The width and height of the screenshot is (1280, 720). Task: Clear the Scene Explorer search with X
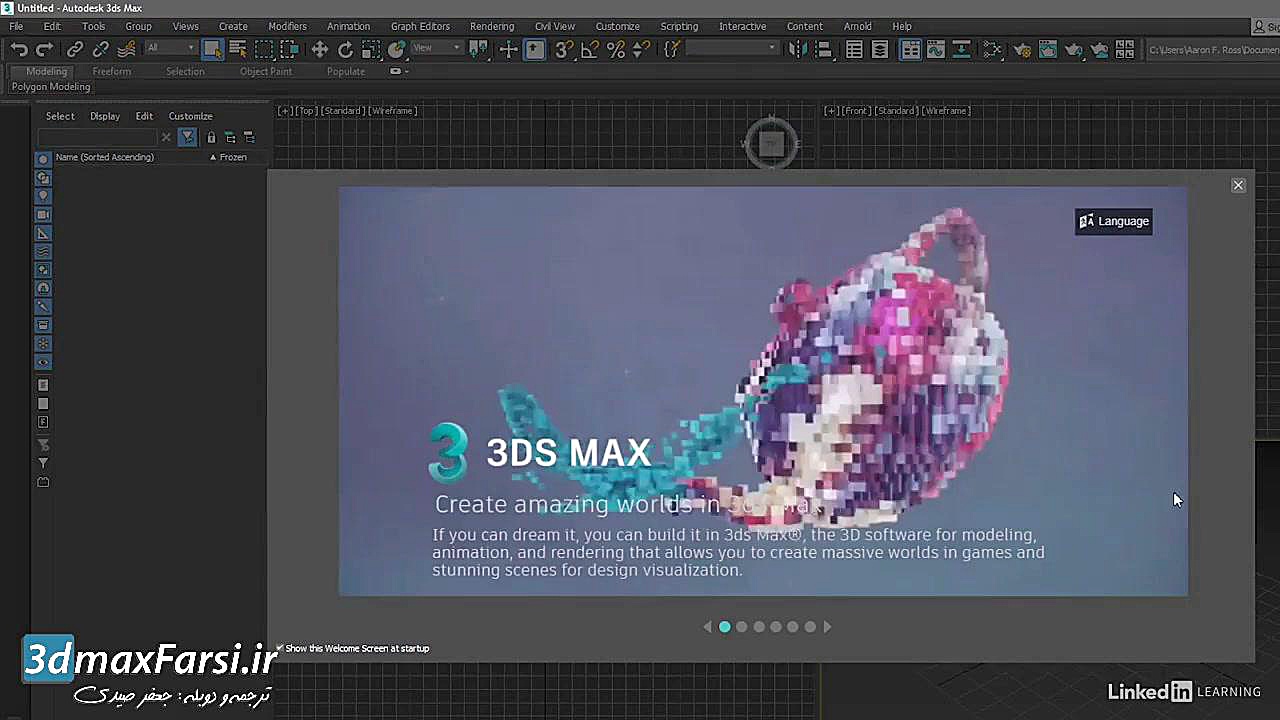click(166, 137)
